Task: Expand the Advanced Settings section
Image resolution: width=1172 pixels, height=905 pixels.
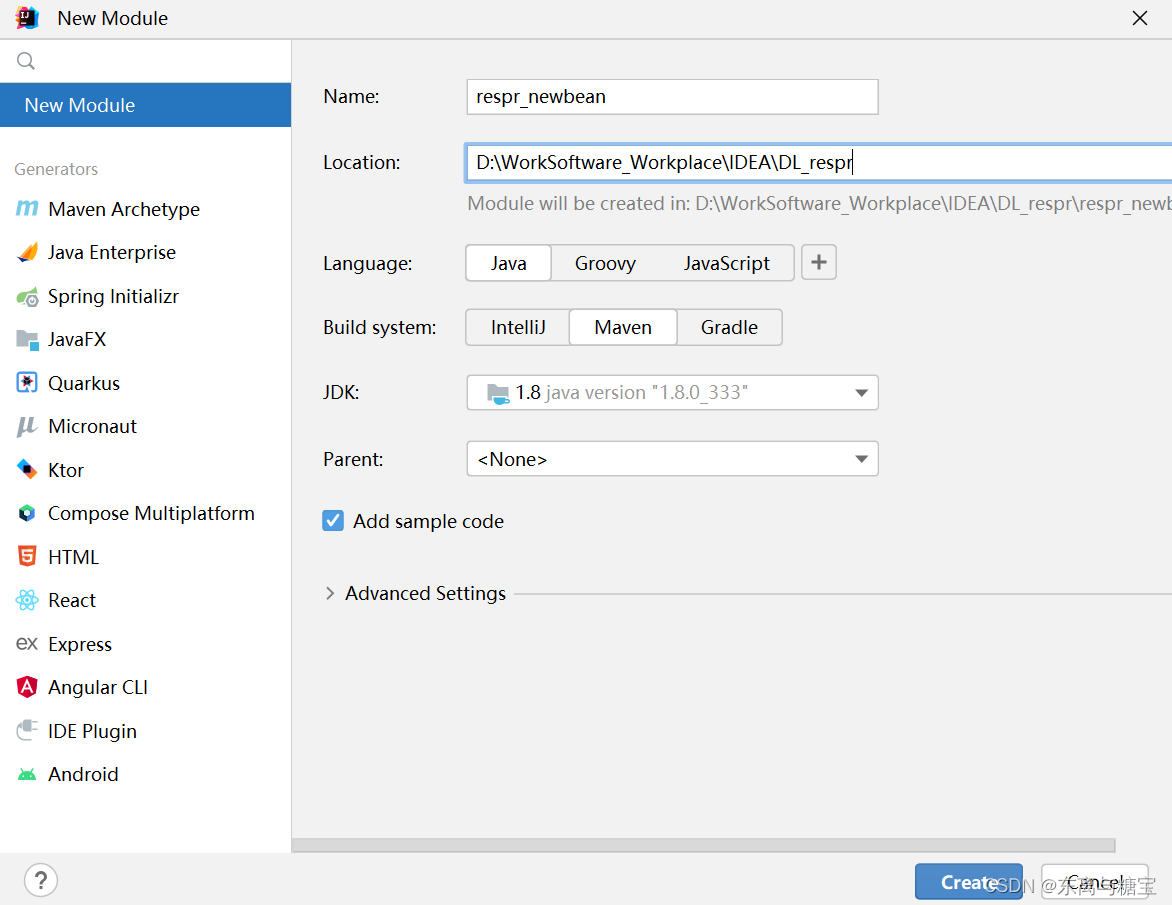Action: pos(330,593)
